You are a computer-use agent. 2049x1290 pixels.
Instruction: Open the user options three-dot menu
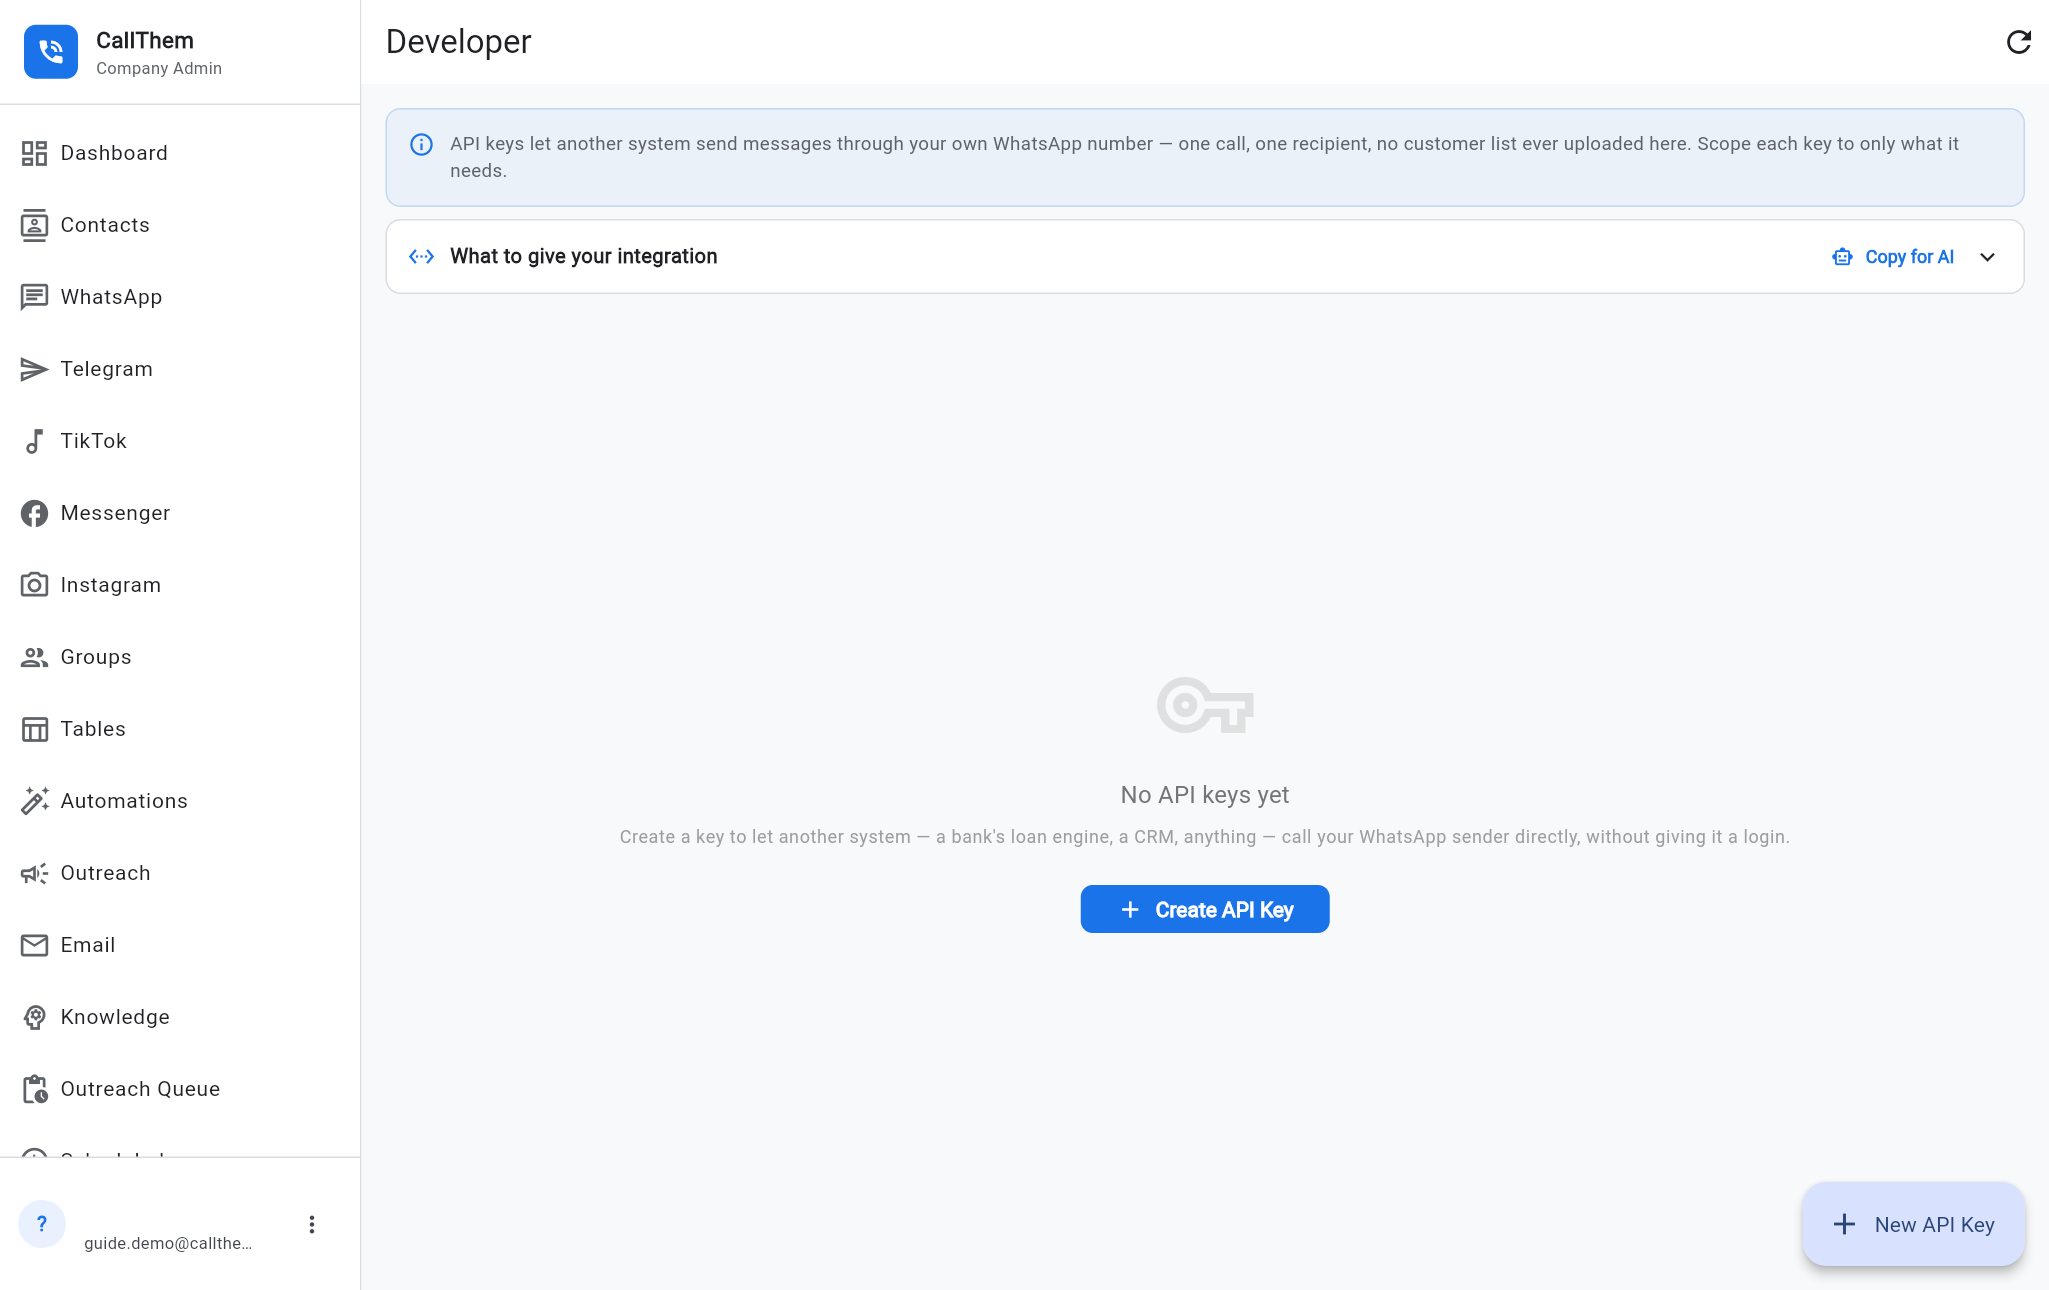(x=312, y=1225)
